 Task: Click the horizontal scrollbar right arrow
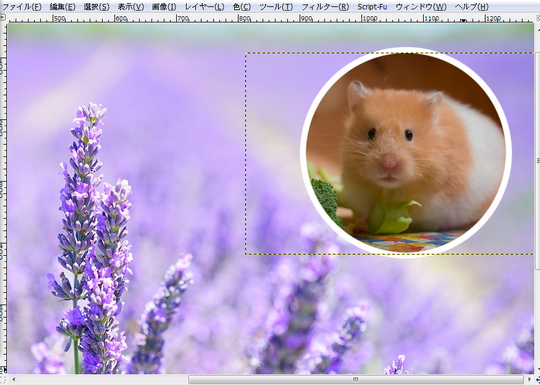click(x=529, y=379)
